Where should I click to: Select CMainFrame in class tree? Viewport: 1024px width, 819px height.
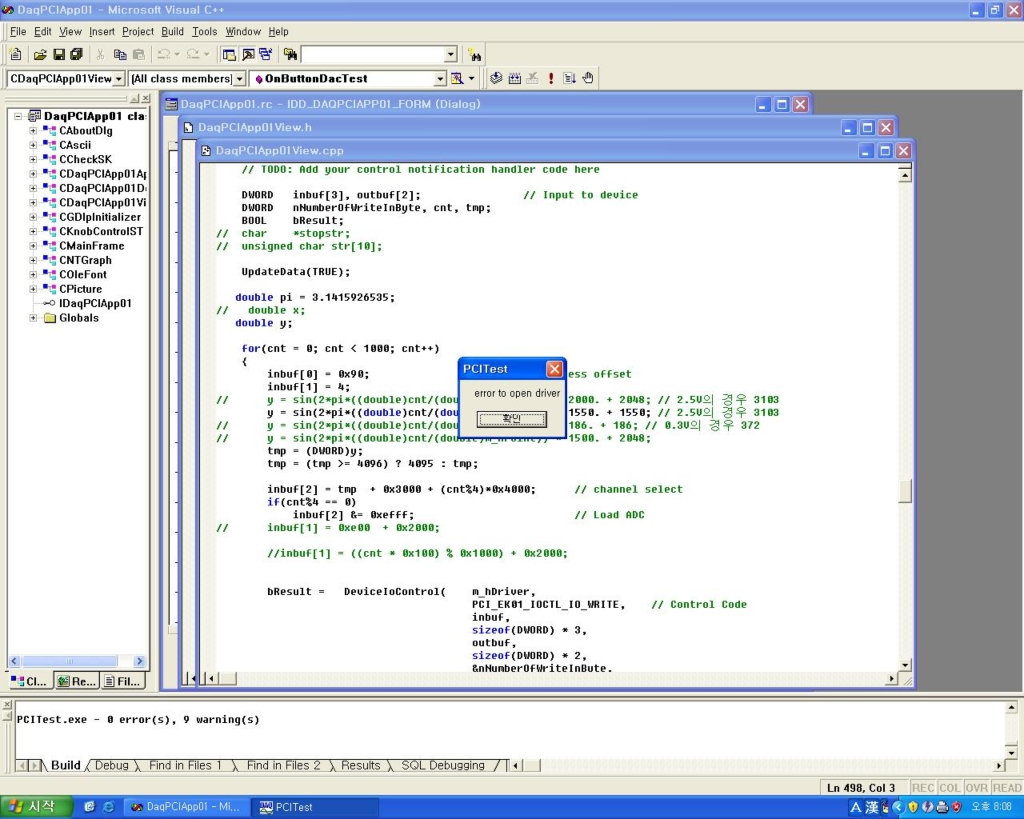click(91, 246)
